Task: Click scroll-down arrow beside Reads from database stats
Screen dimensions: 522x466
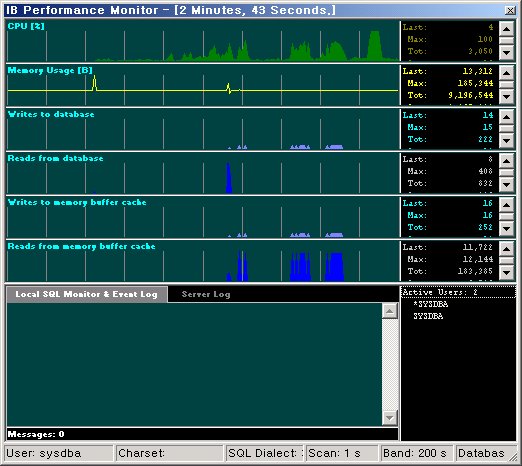Action: coord(506,184)
